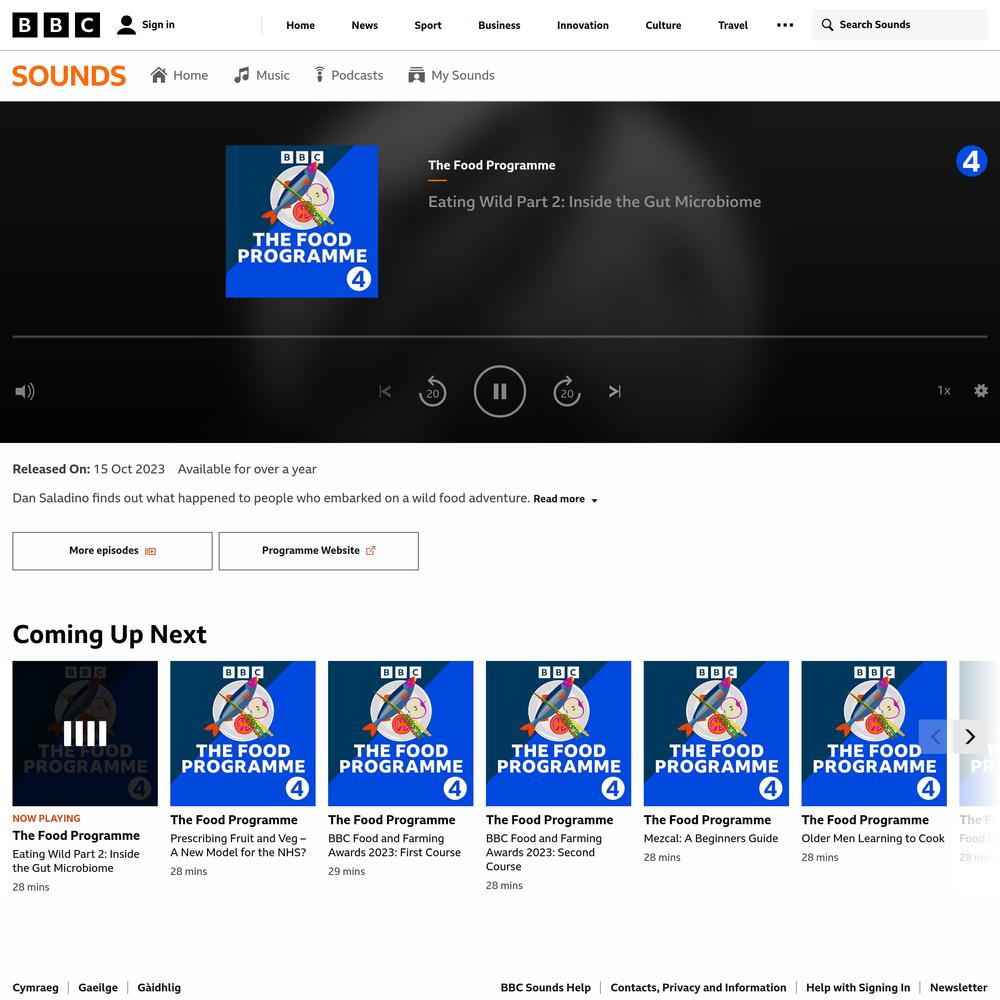Switch language to Gaeilge
The image size is (1000, 1000).
[98, 987]
